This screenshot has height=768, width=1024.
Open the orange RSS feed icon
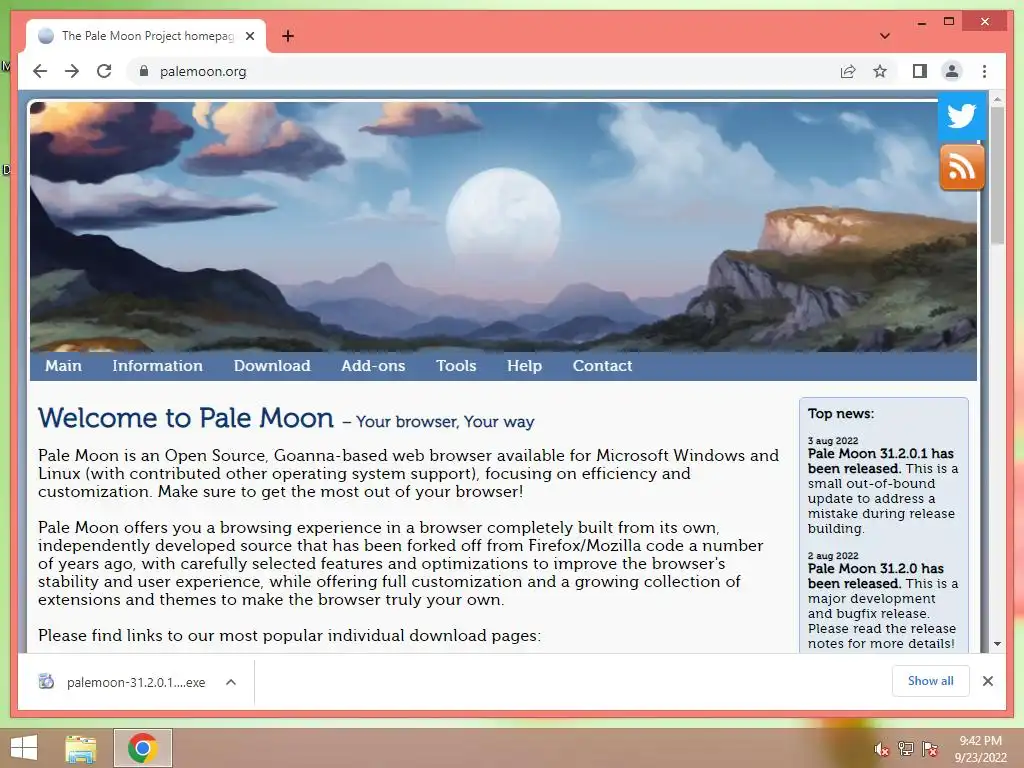(x=961, y=168)
